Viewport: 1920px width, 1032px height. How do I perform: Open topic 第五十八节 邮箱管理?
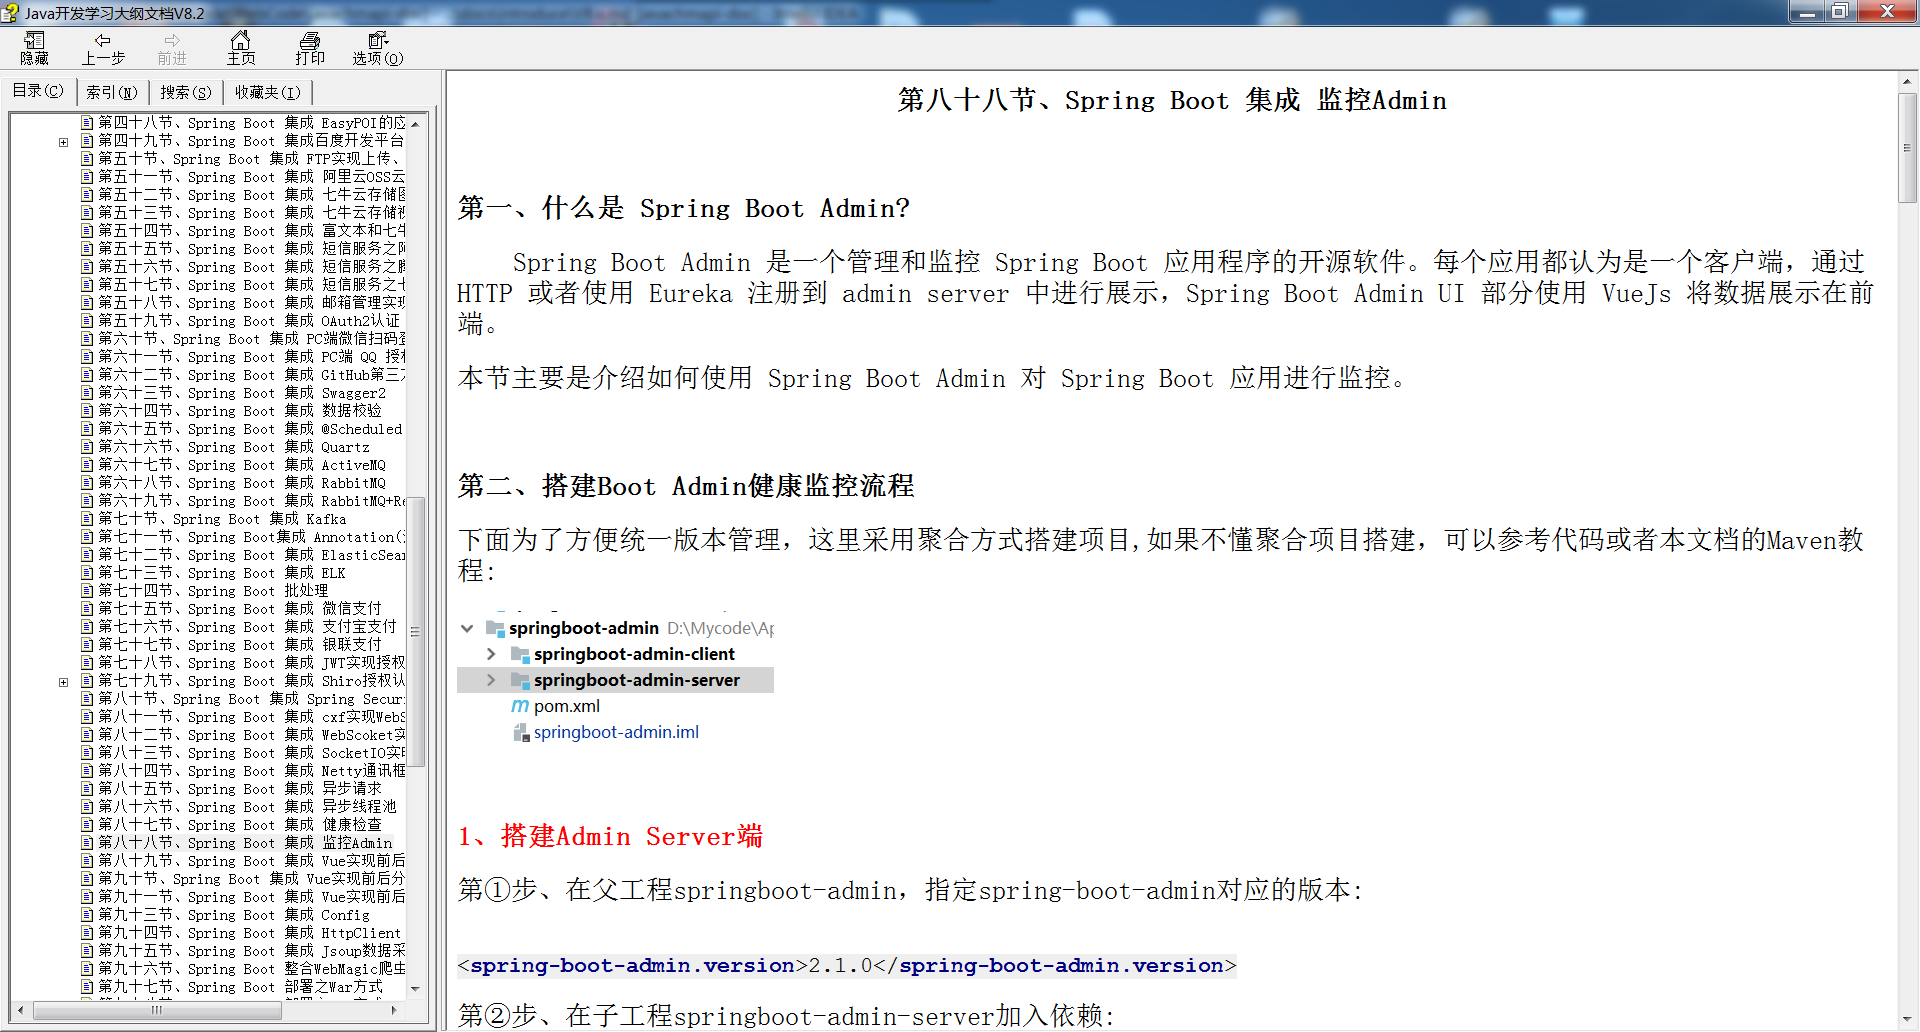coord(252,303)
